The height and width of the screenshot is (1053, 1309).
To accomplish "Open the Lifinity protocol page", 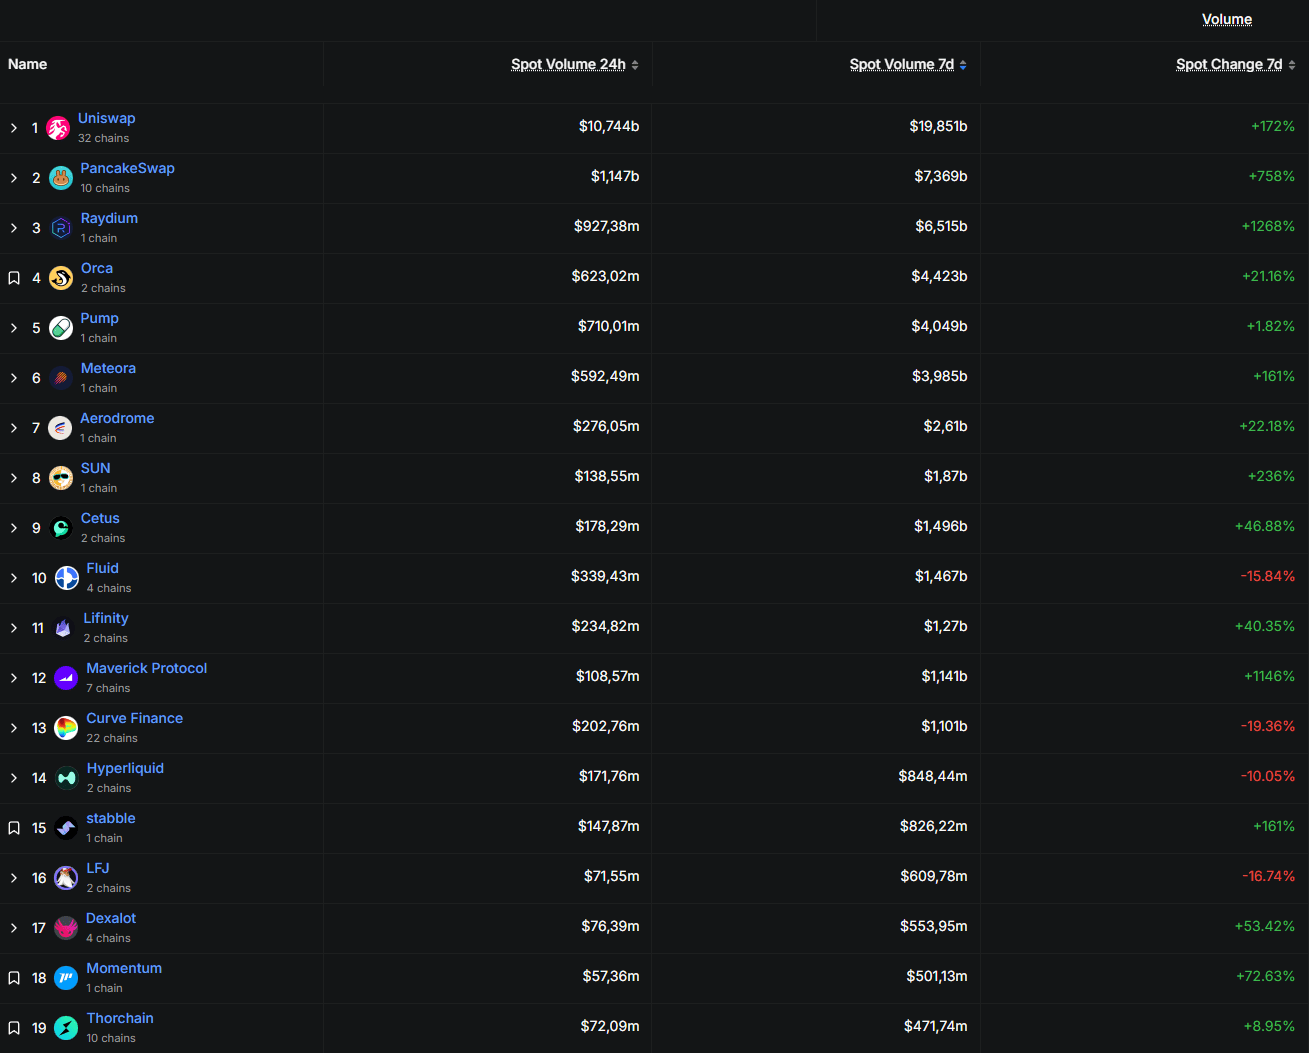I will 106,618.
